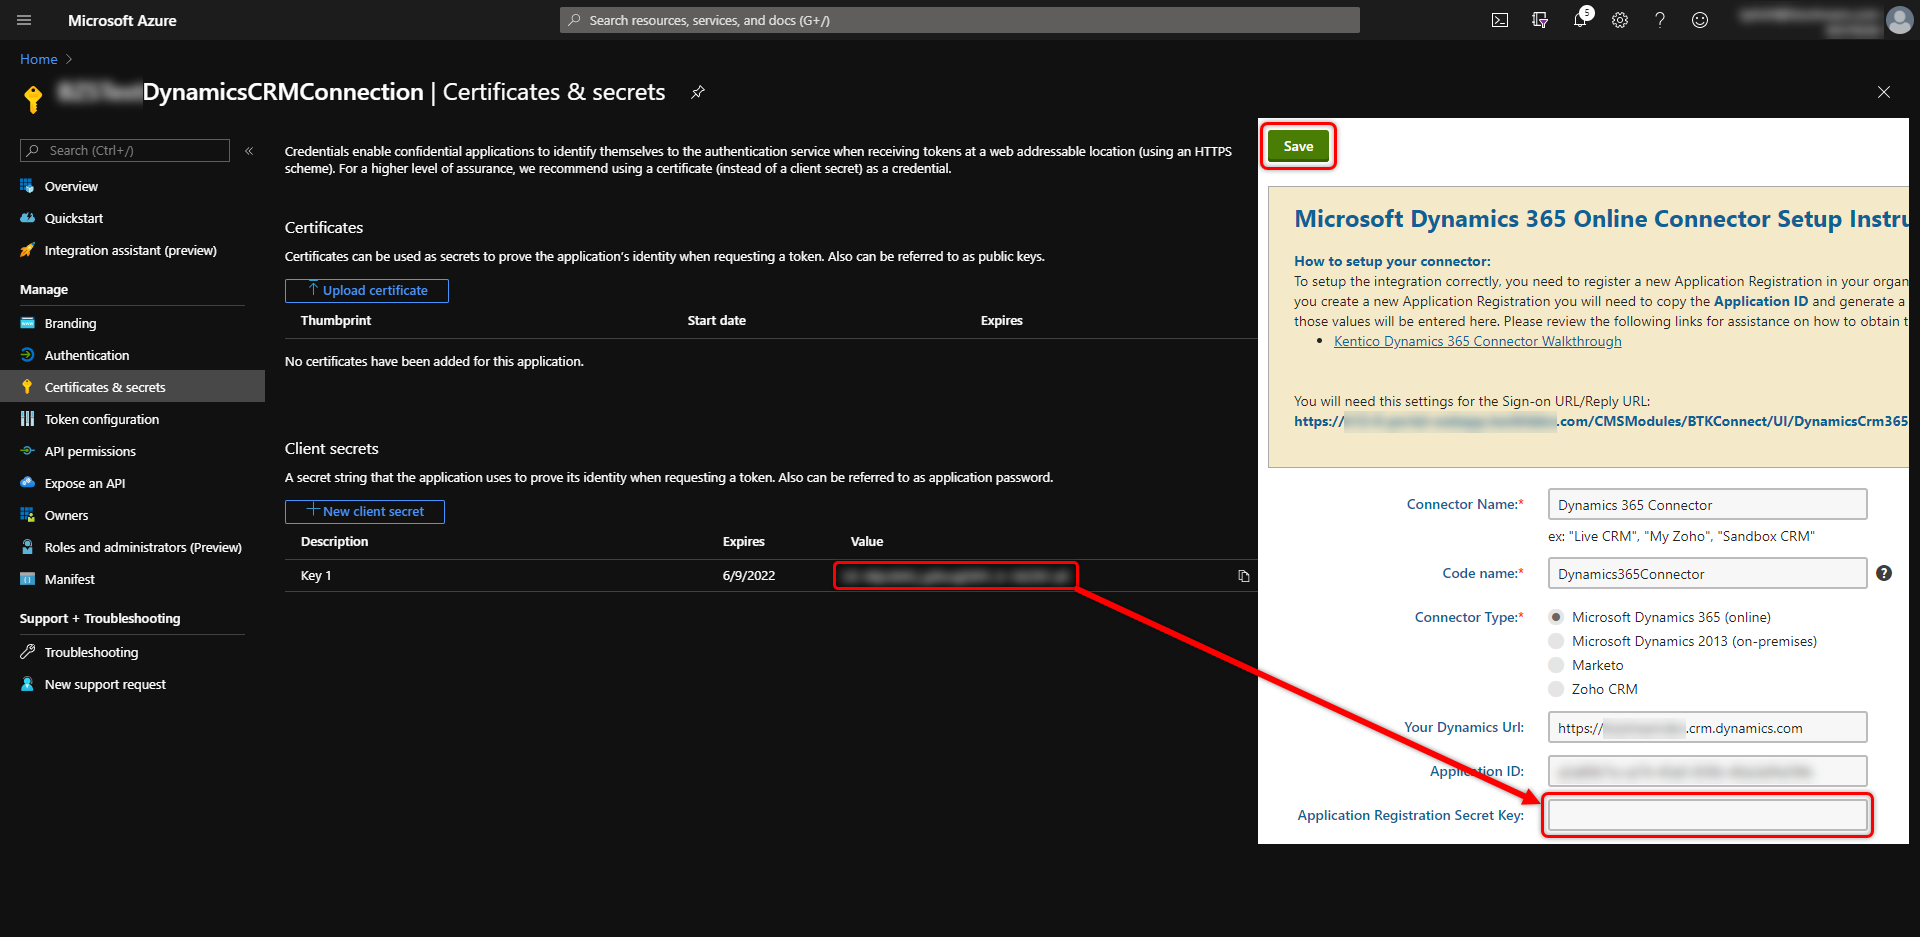
Task: Click the Branding icon
Action: (27, 323)
